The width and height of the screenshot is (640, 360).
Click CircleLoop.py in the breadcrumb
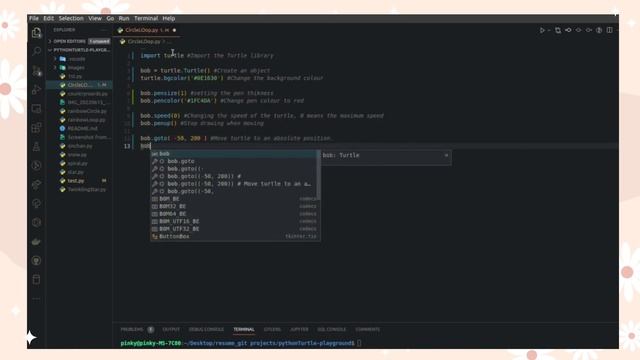click(x=144, y=42)
